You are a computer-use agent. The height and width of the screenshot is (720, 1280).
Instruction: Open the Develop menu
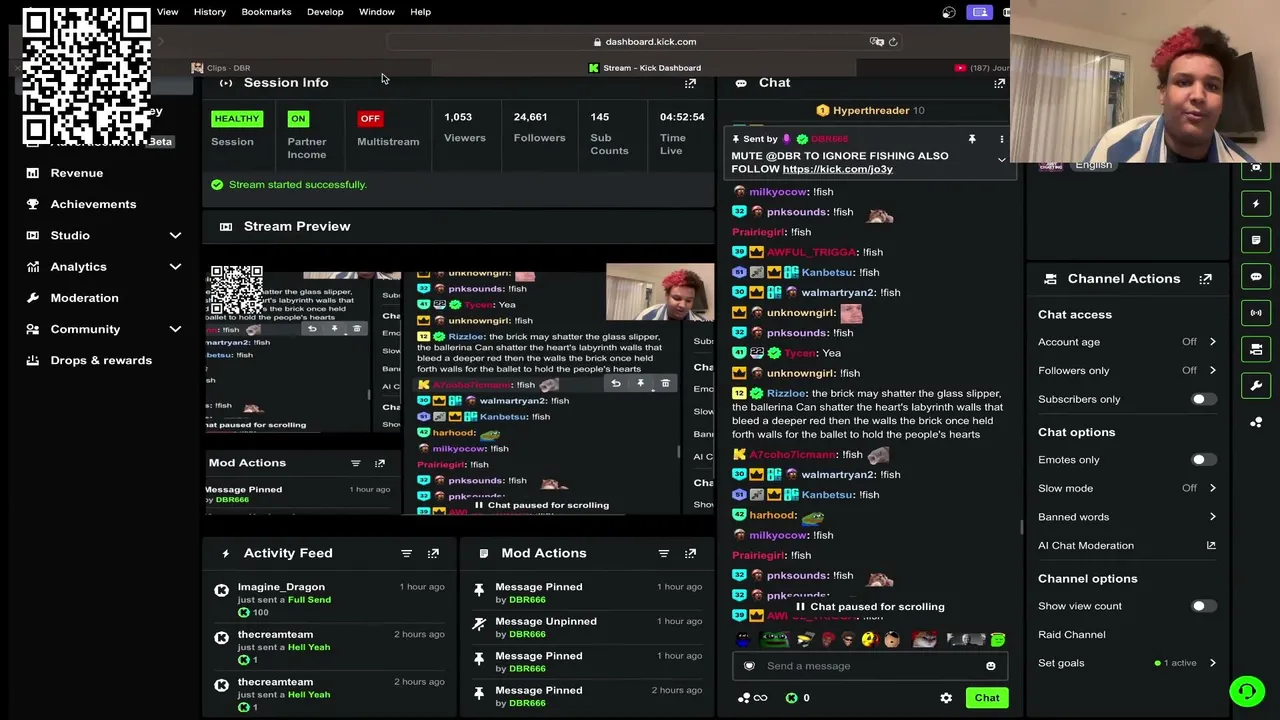325,12
